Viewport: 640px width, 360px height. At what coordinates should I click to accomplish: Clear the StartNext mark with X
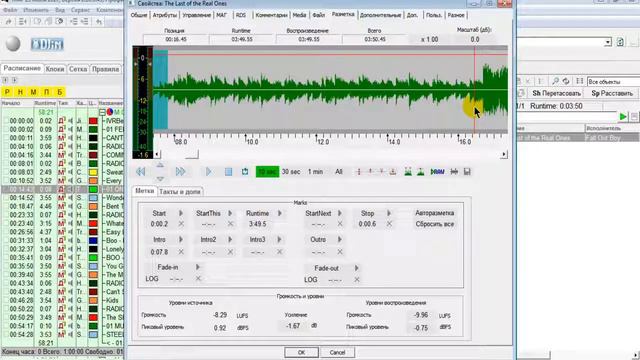[x=340, y=224]
